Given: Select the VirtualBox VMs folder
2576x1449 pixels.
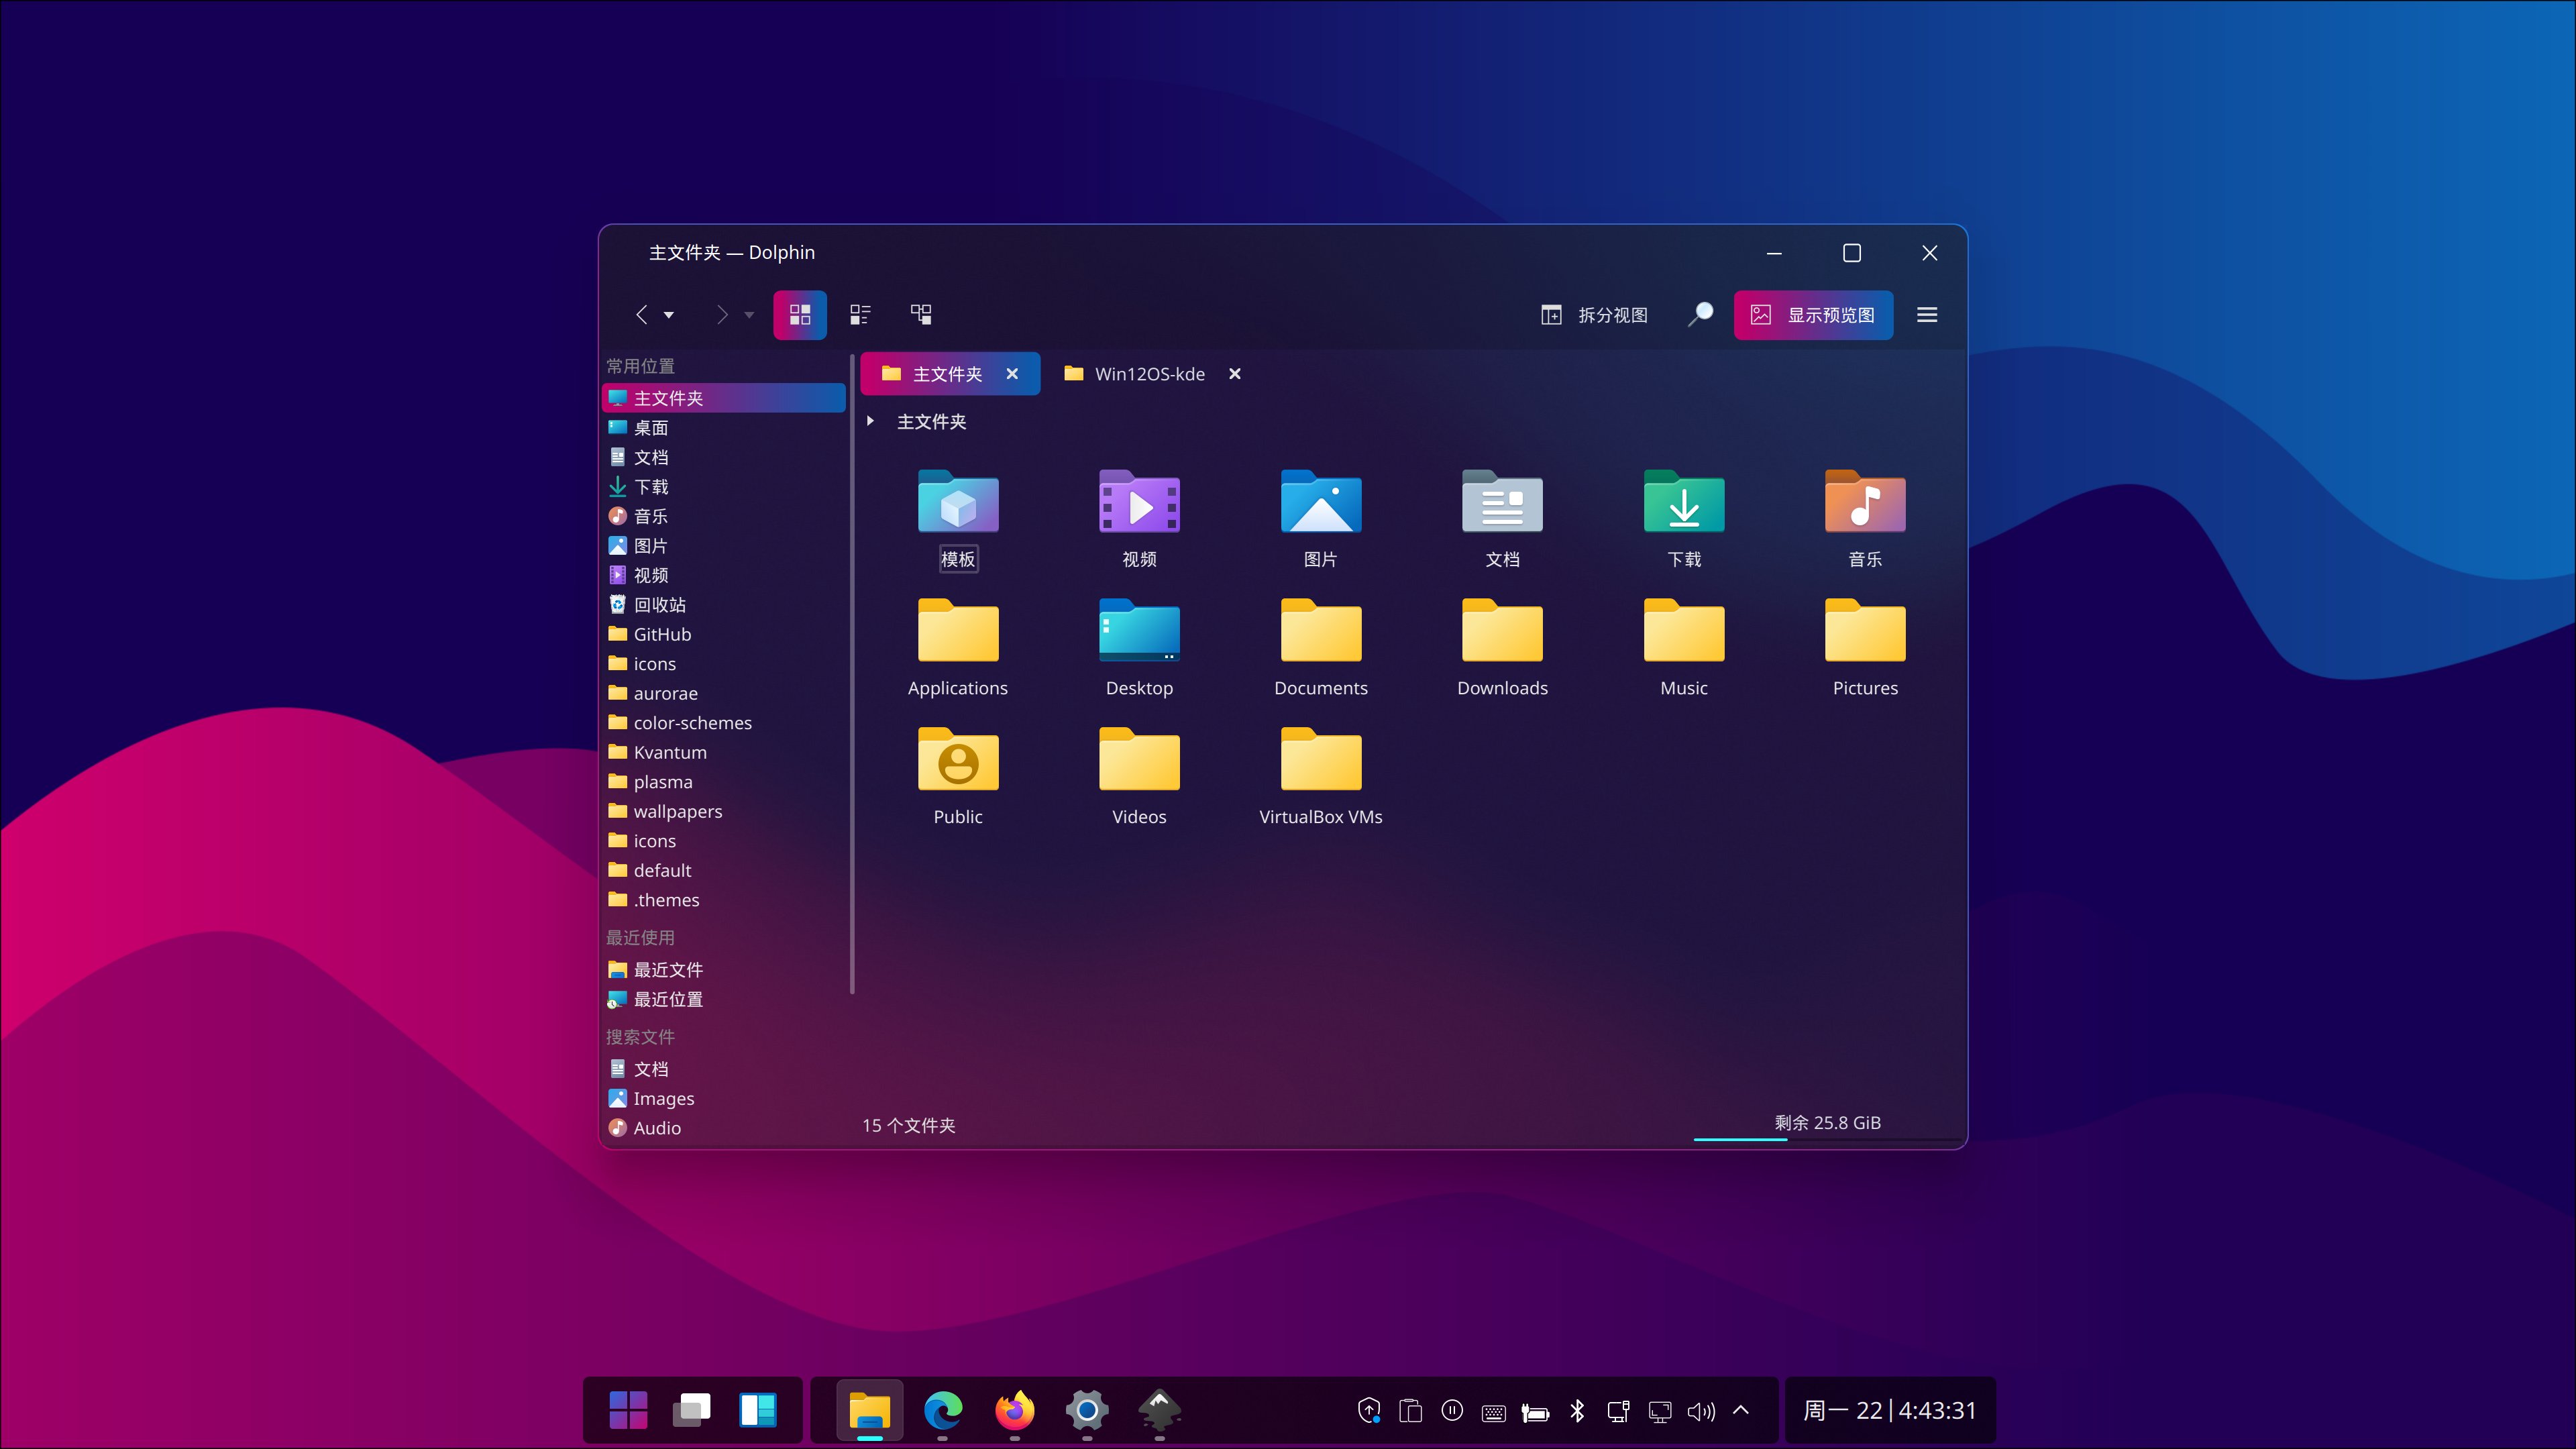Looking at the screenshot, I should 1320,775.
